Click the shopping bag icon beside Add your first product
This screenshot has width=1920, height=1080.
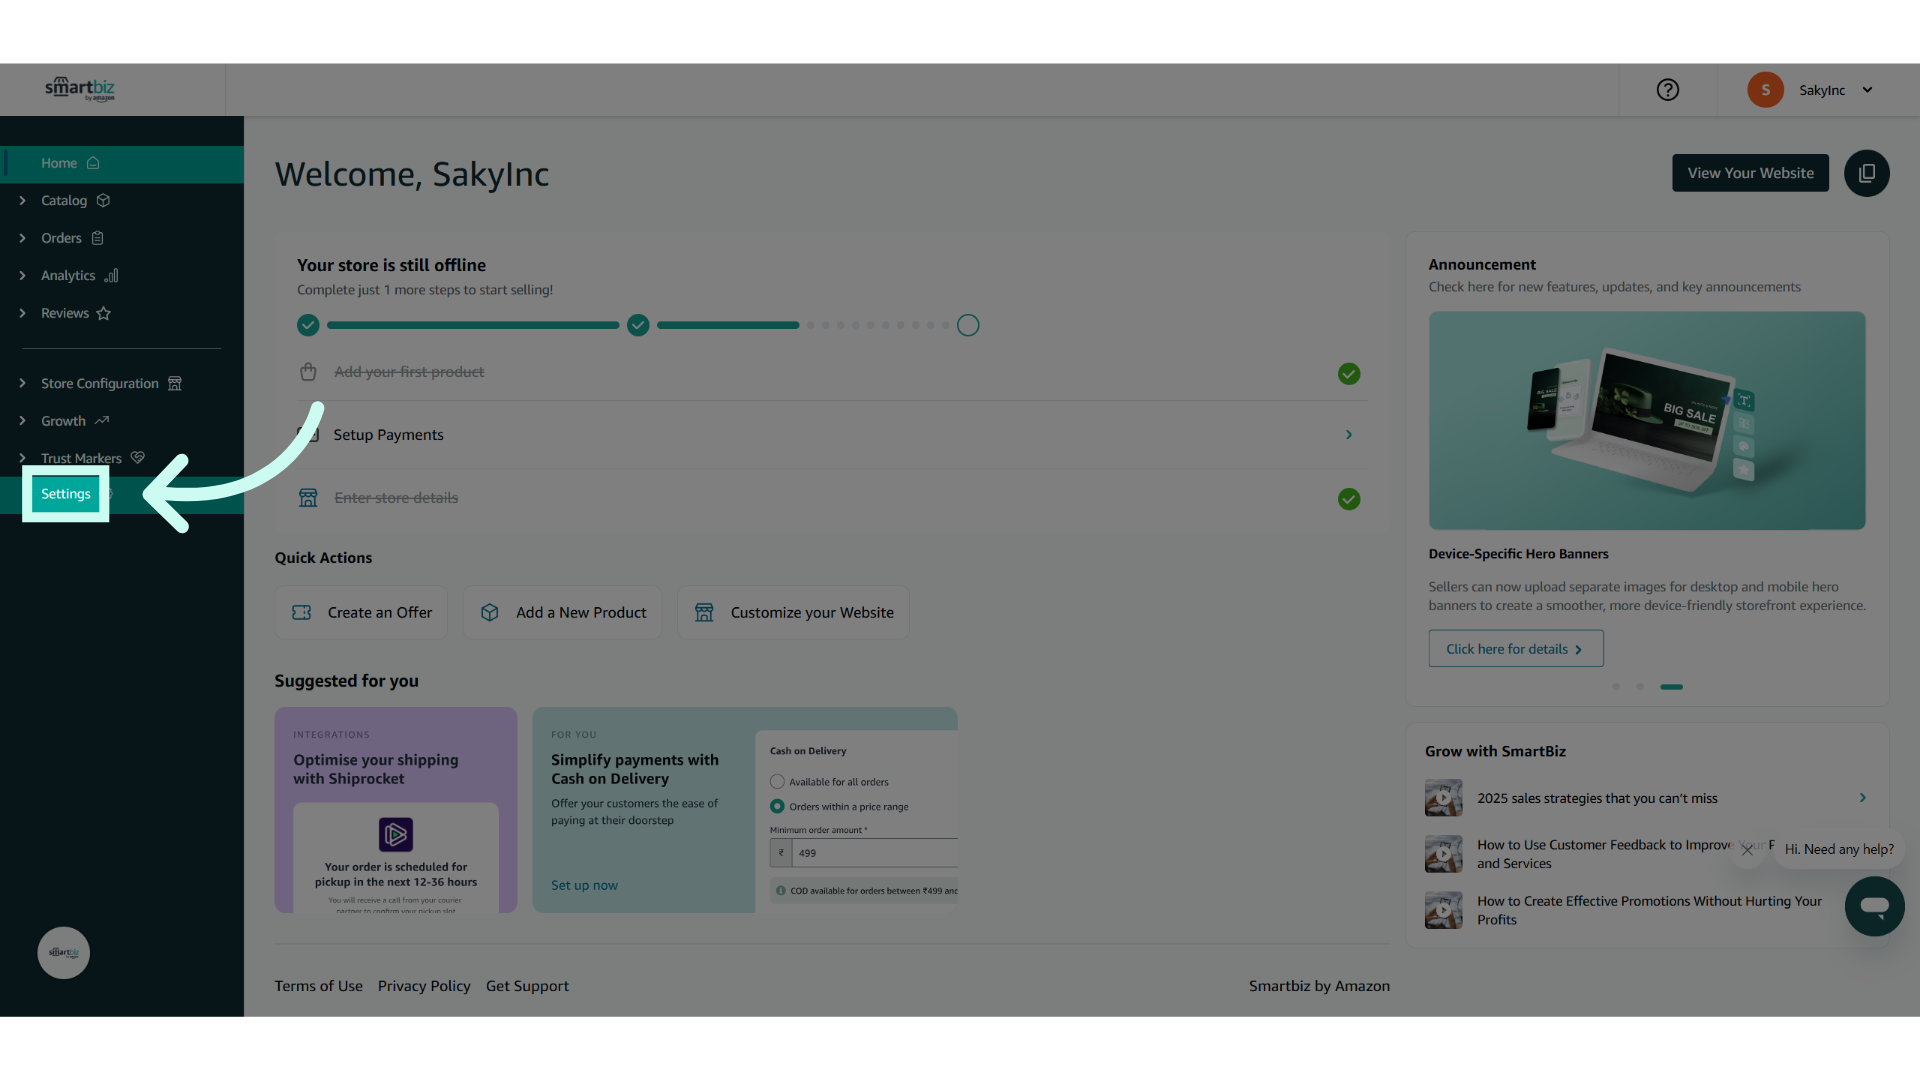coord(308,372)
